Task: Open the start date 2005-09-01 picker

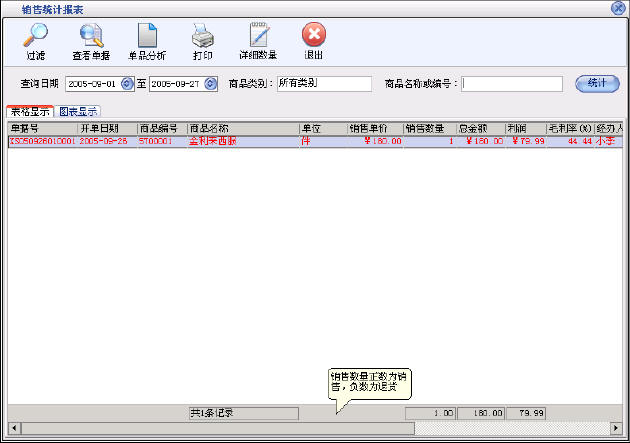Action: click(127, 84)
